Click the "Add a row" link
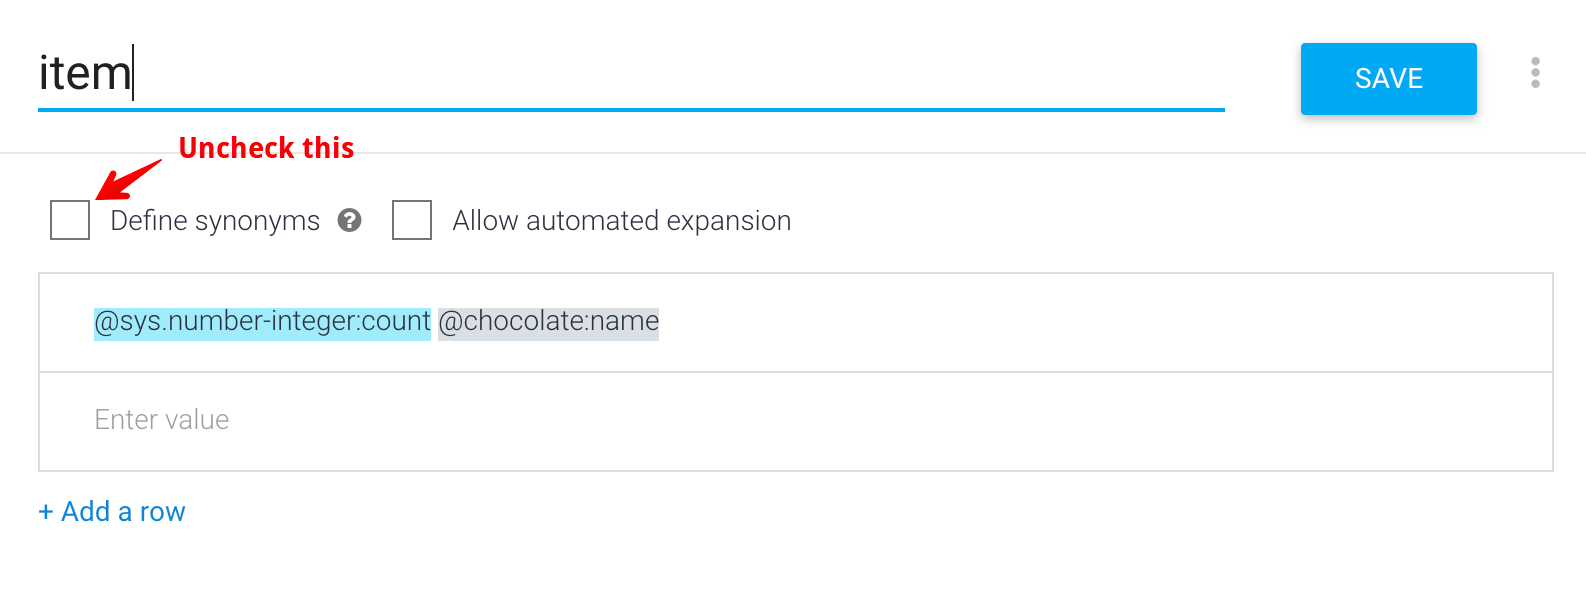This screenshot has height=610, width=1586. (123, 512)
